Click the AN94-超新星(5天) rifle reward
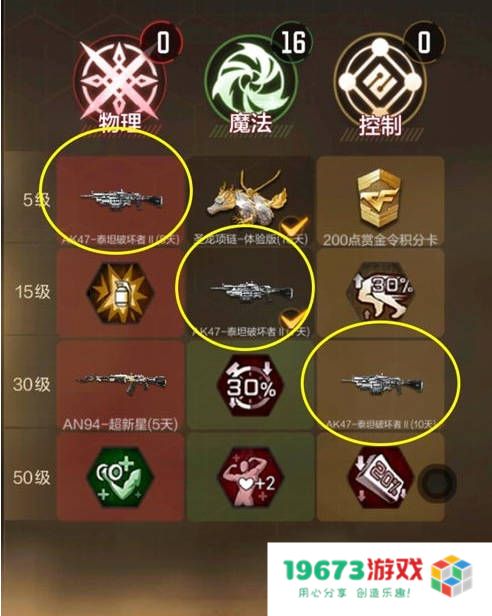Screen dimensions: 492x616 click(121, 387)
